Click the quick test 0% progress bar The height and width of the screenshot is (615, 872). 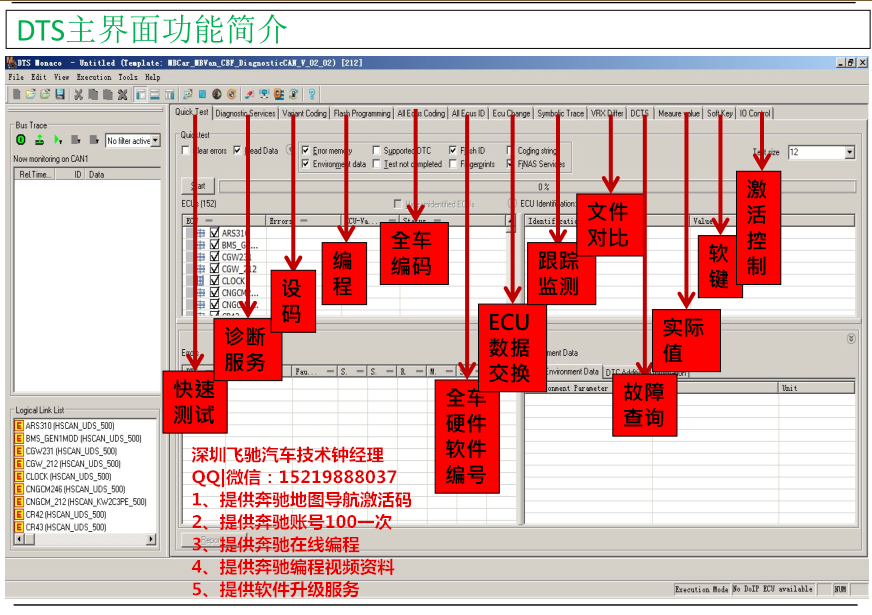(x=537, y=186)
